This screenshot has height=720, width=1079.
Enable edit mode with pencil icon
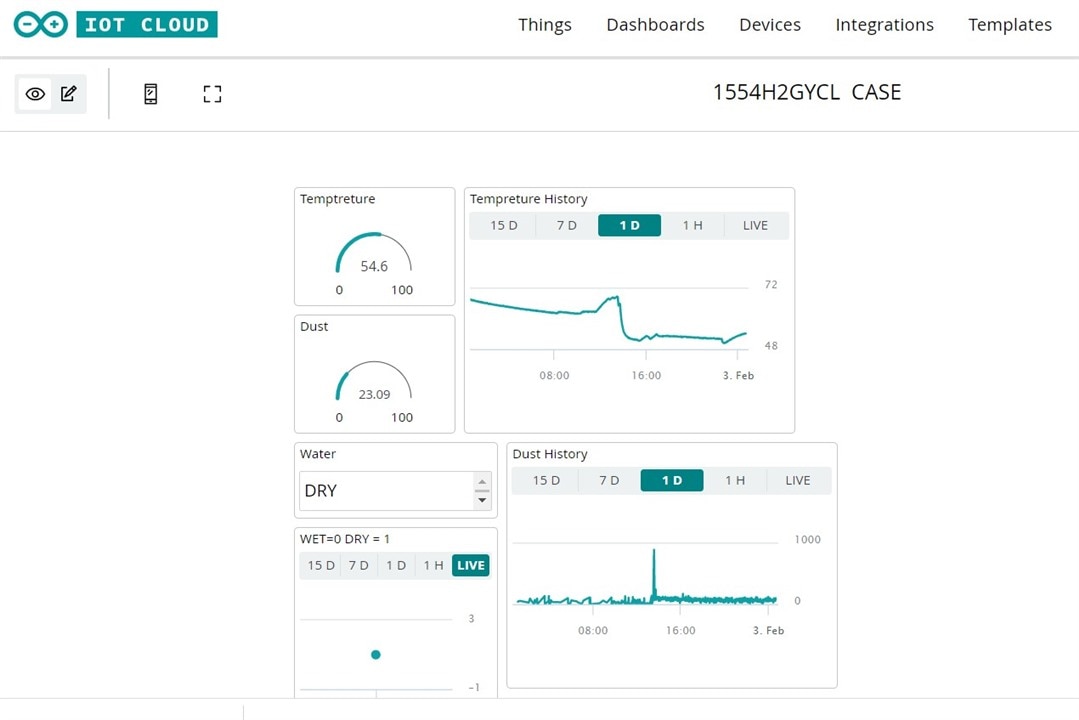[68, 94]
